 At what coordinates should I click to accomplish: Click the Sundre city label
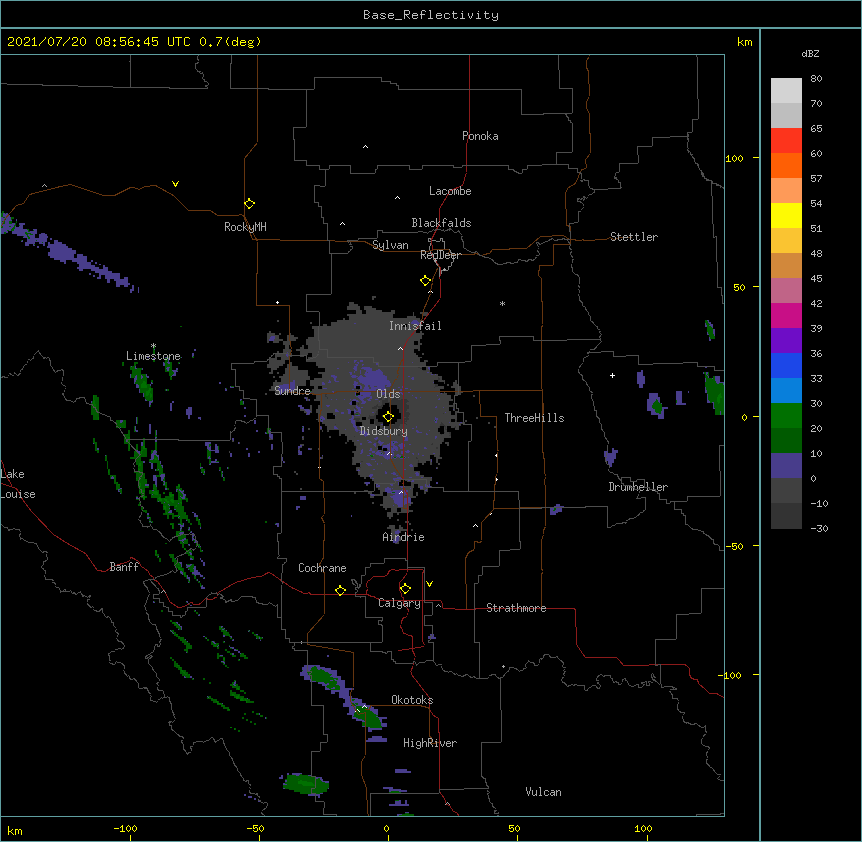(292, 391)
